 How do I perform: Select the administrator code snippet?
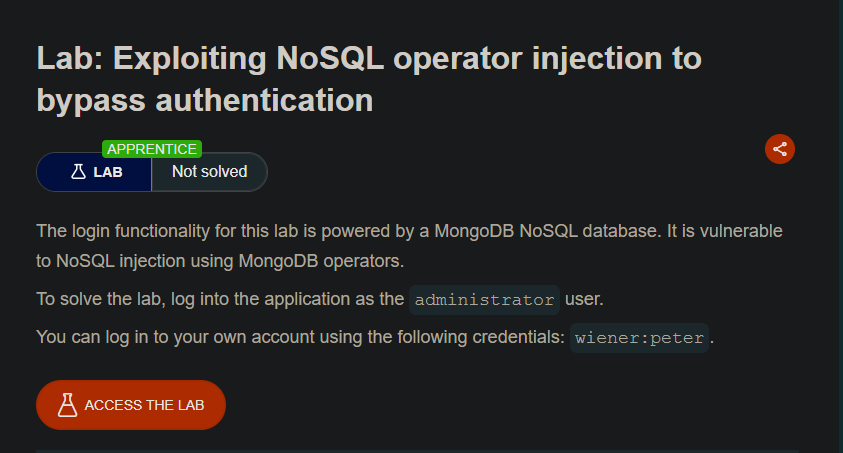[x=484, y=300]
